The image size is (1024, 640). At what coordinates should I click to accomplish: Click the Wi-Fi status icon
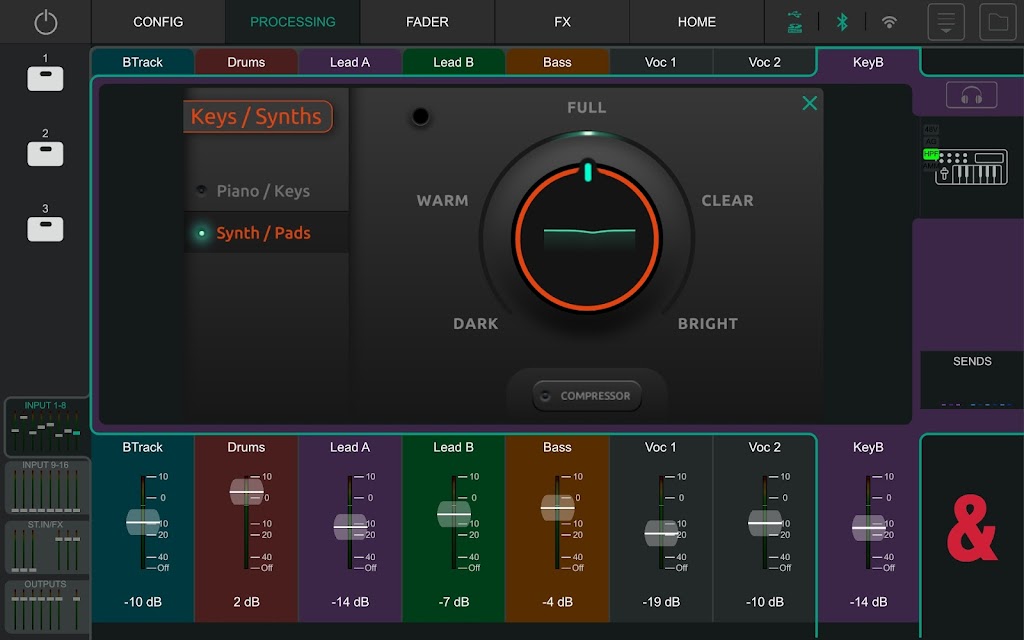[889, 22]
